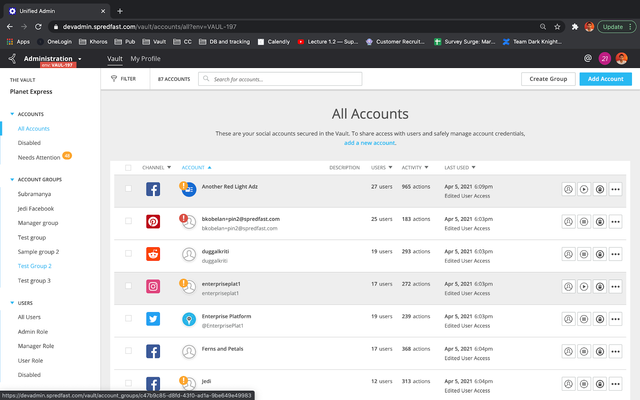Click lock icon for Another Red Light Adz
Image resolution: width=640 pixels, height=400 pixels.
click(600, 189)
